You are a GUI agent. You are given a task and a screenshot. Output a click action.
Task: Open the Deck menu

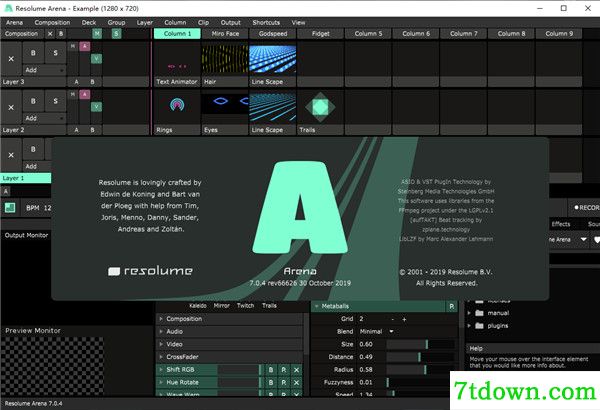[x=89, y=23]
